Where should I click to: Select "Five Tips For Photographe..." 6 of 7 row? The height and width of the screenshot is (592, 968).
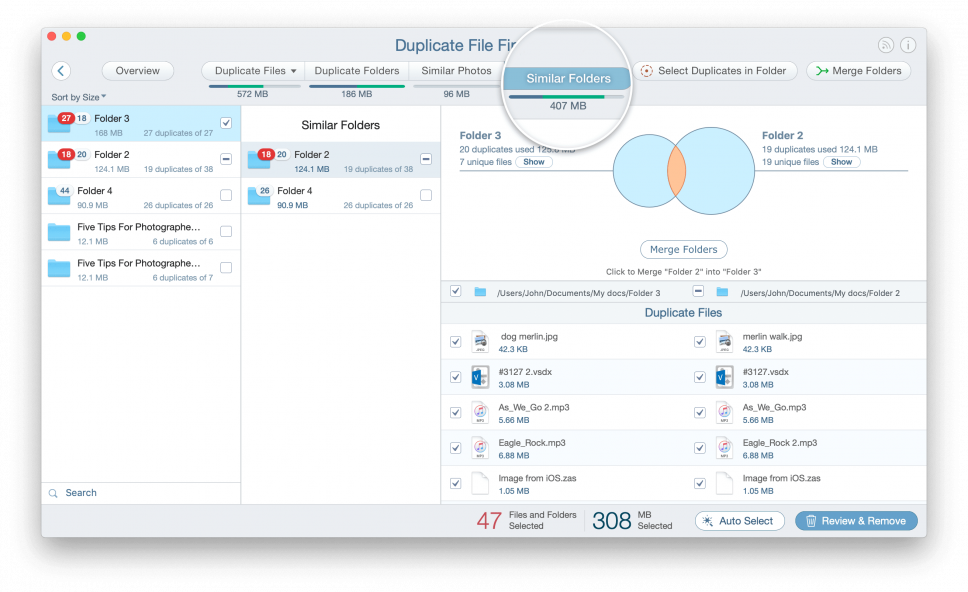[x=141, y=268]
